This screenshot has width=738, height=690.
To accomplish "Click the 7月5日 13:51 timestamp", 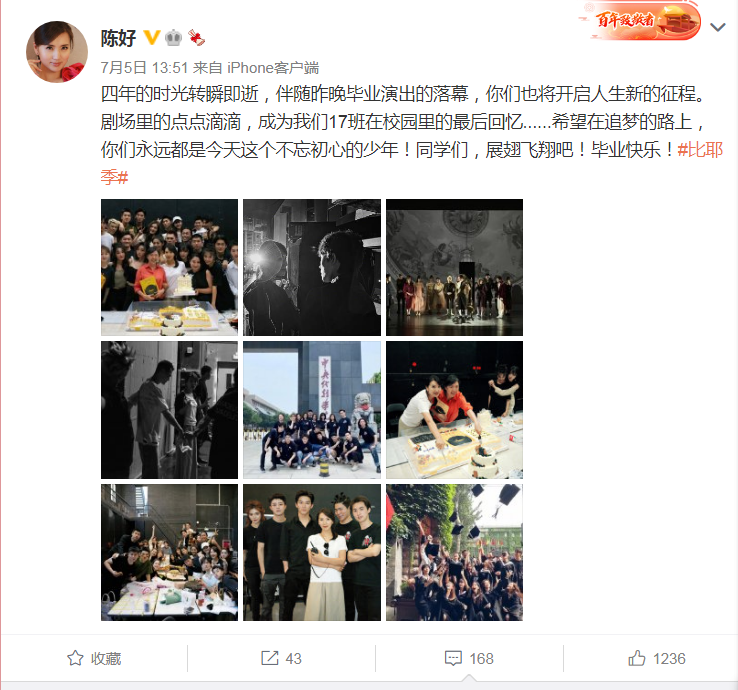I will pos(144,68).
